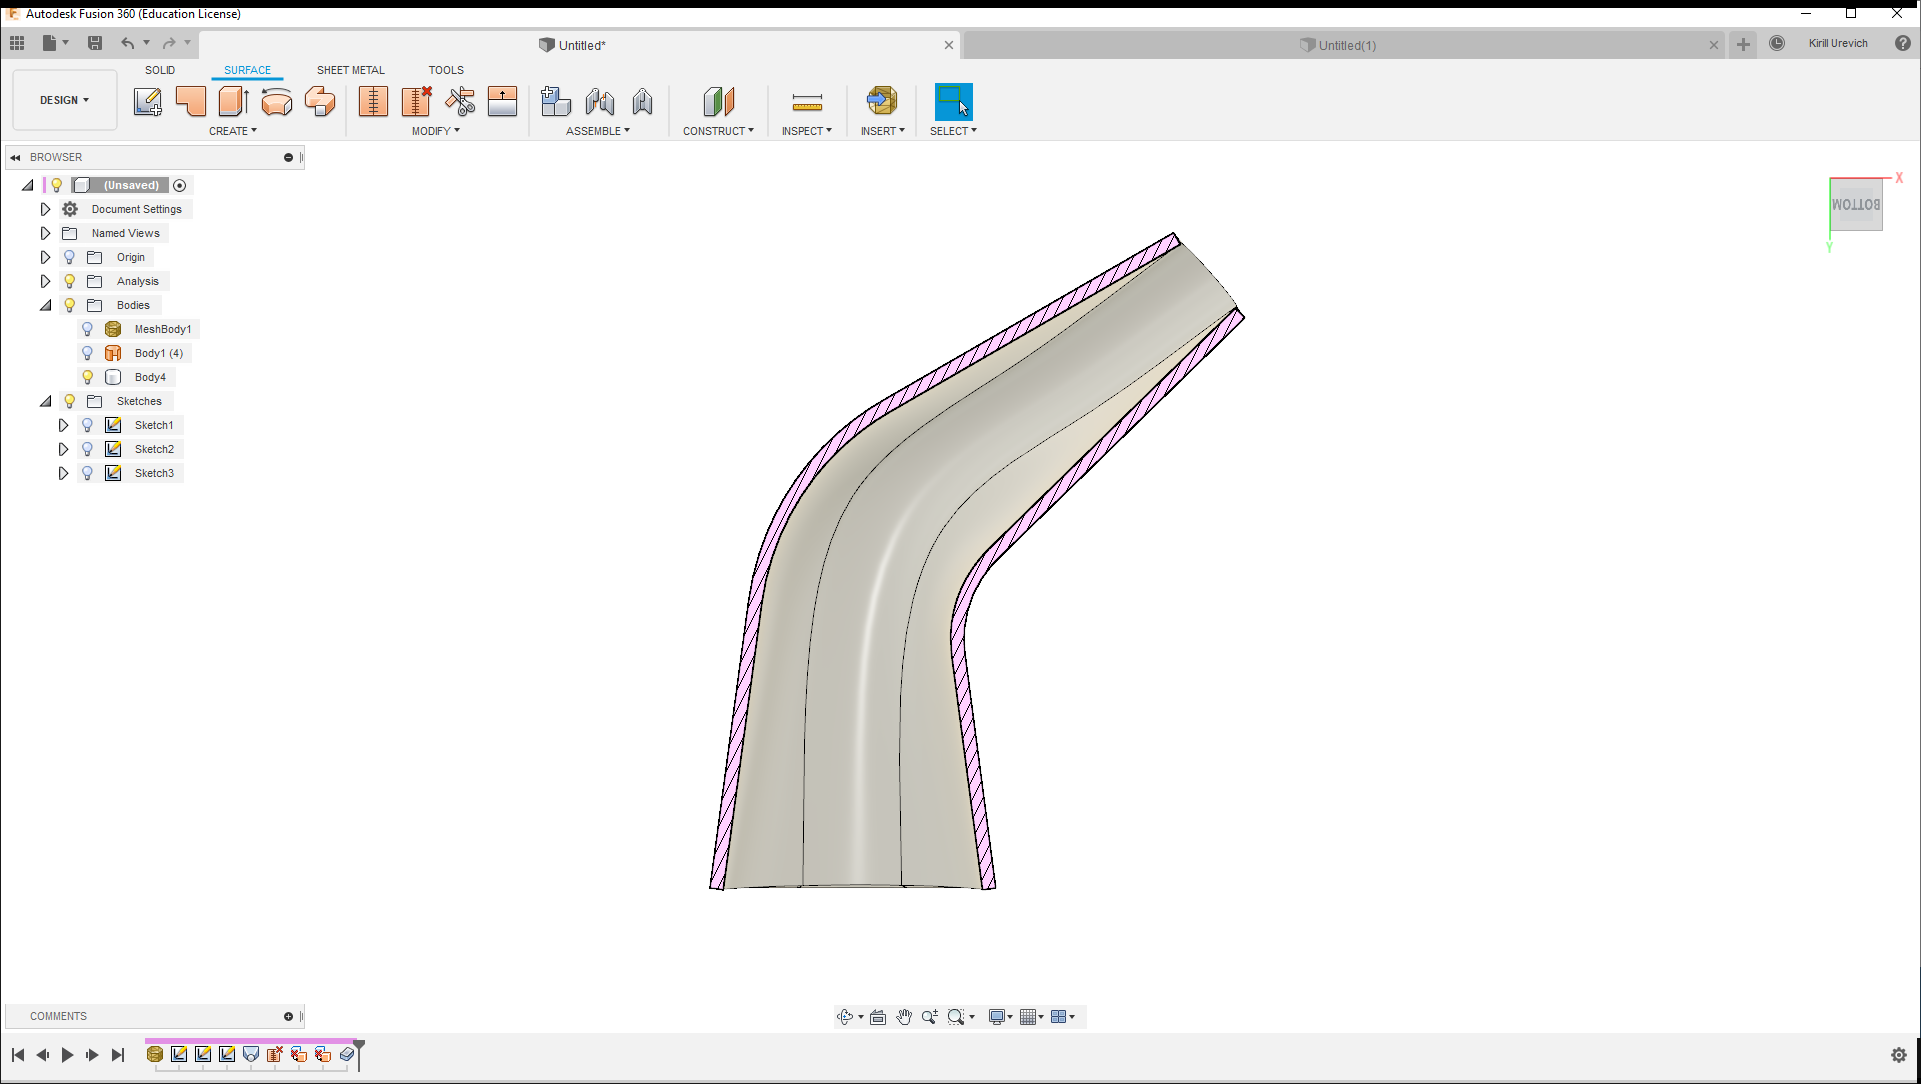The width and height of the screenshot is (1921, 1084).
Task: Click the Kirill Urevich account name
Action: click(x=1837, y=43)
